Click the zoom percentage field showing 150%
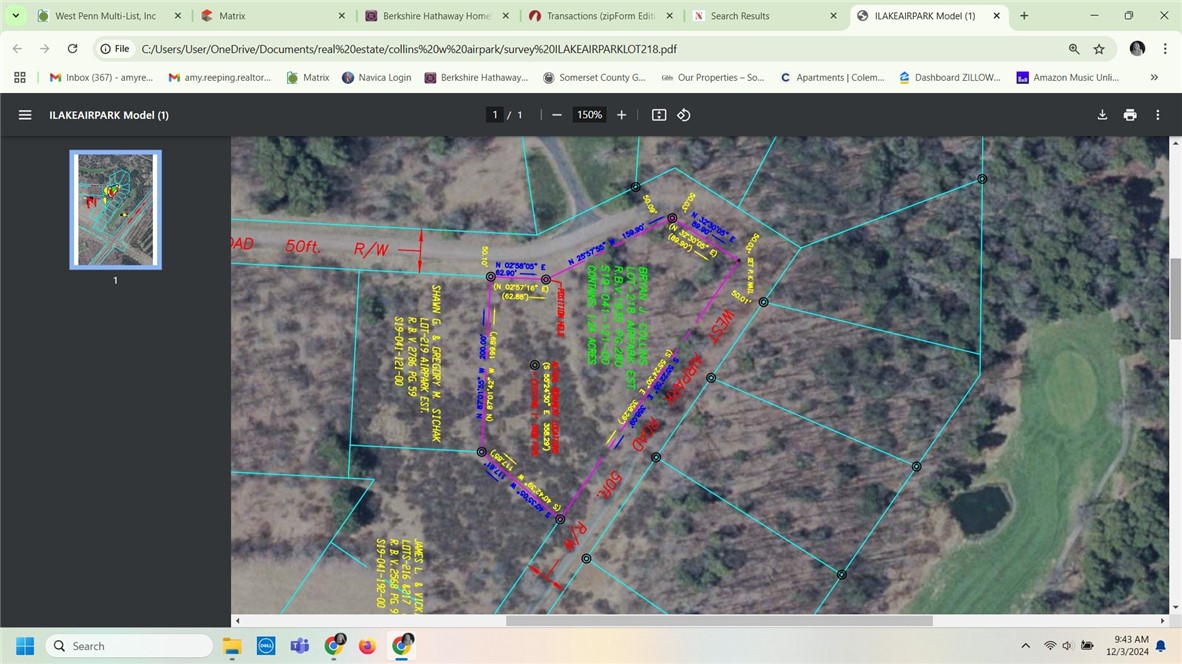The height and width of the screenshot is (664, 1182). click(x=589, y=115)
